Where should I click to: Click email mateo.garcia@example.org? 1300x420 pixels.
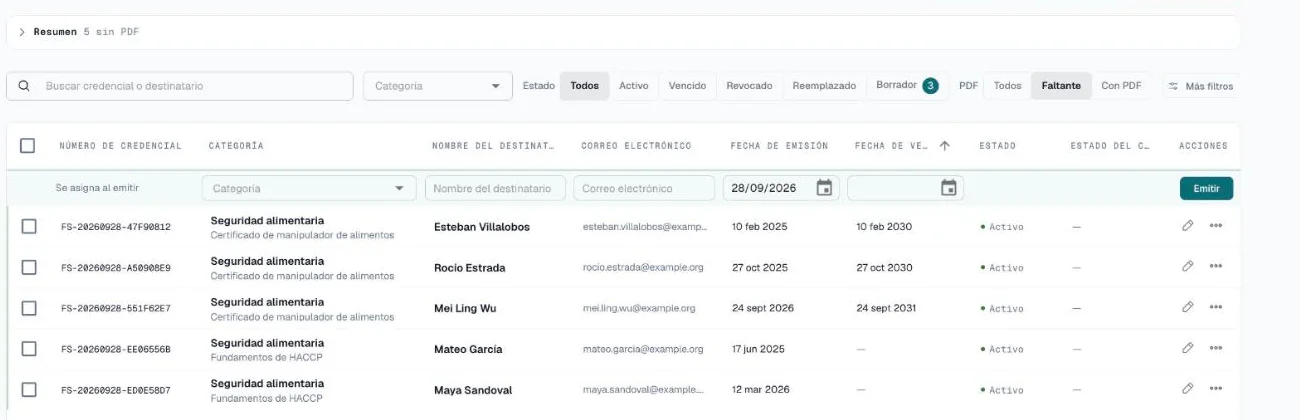pos(643,350)
